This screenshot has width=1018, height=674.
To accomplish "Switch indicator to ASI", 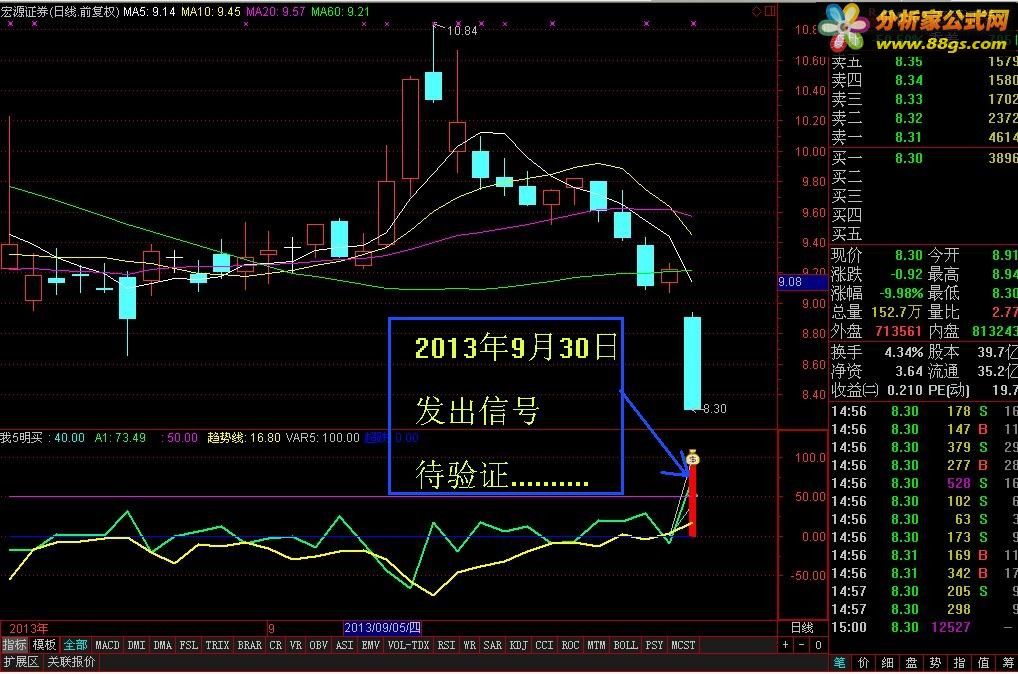I will click(x=344, y=645).
